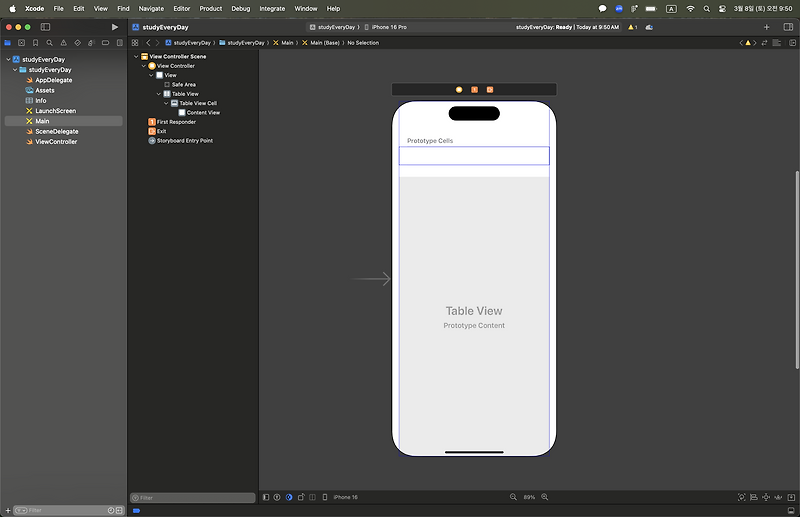
Task: Go back in editor history
Action: pyautogui.click(x=148, y=43)
